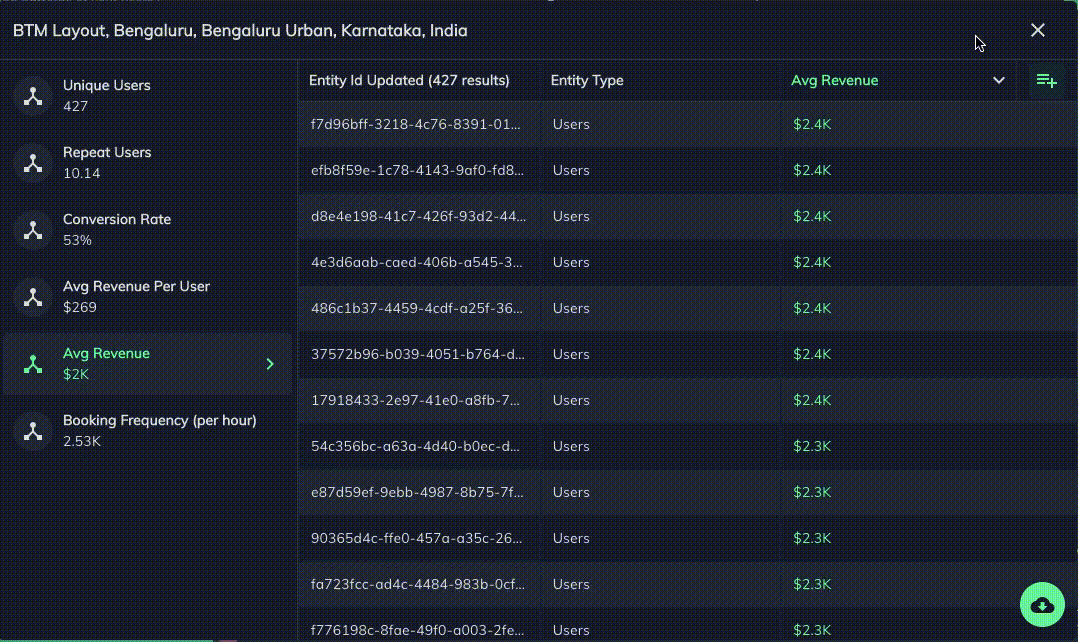Click the Avg Revenue Per User icon

pos(33,297)
